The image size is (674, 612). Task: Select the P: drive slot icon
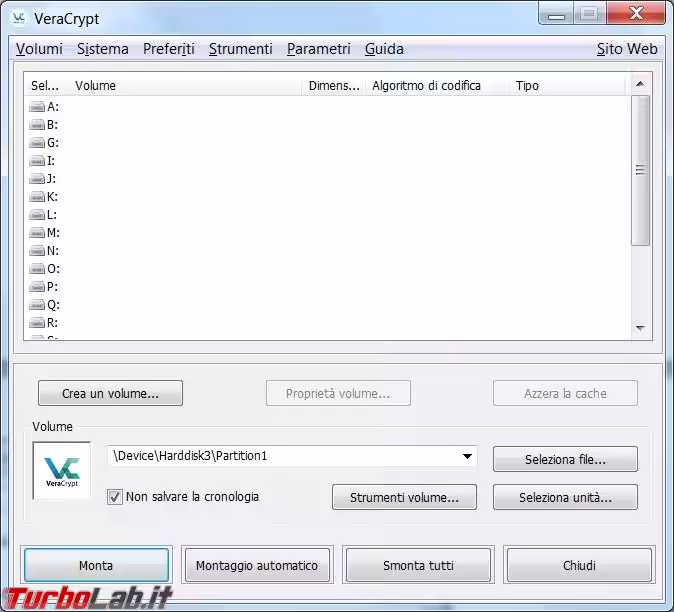(37, 286)
